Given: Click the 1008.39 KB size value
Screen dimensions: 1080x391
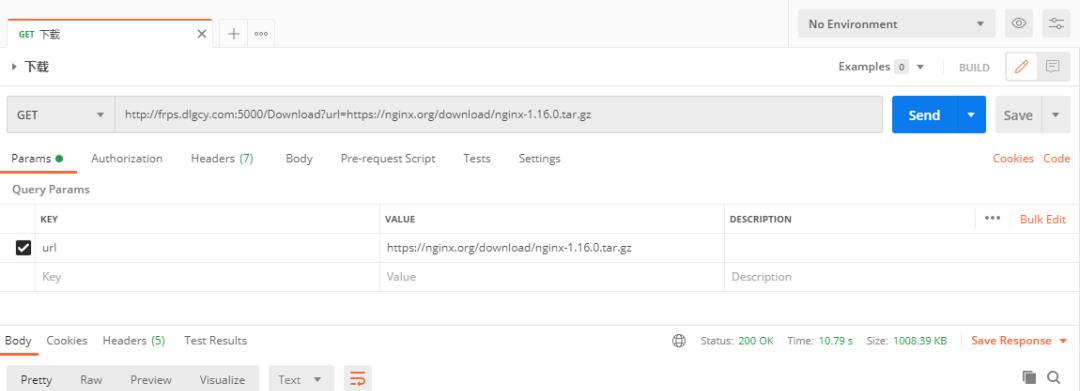Looking at the screenshot, I should pyautogui.click(x=920, y=341).
